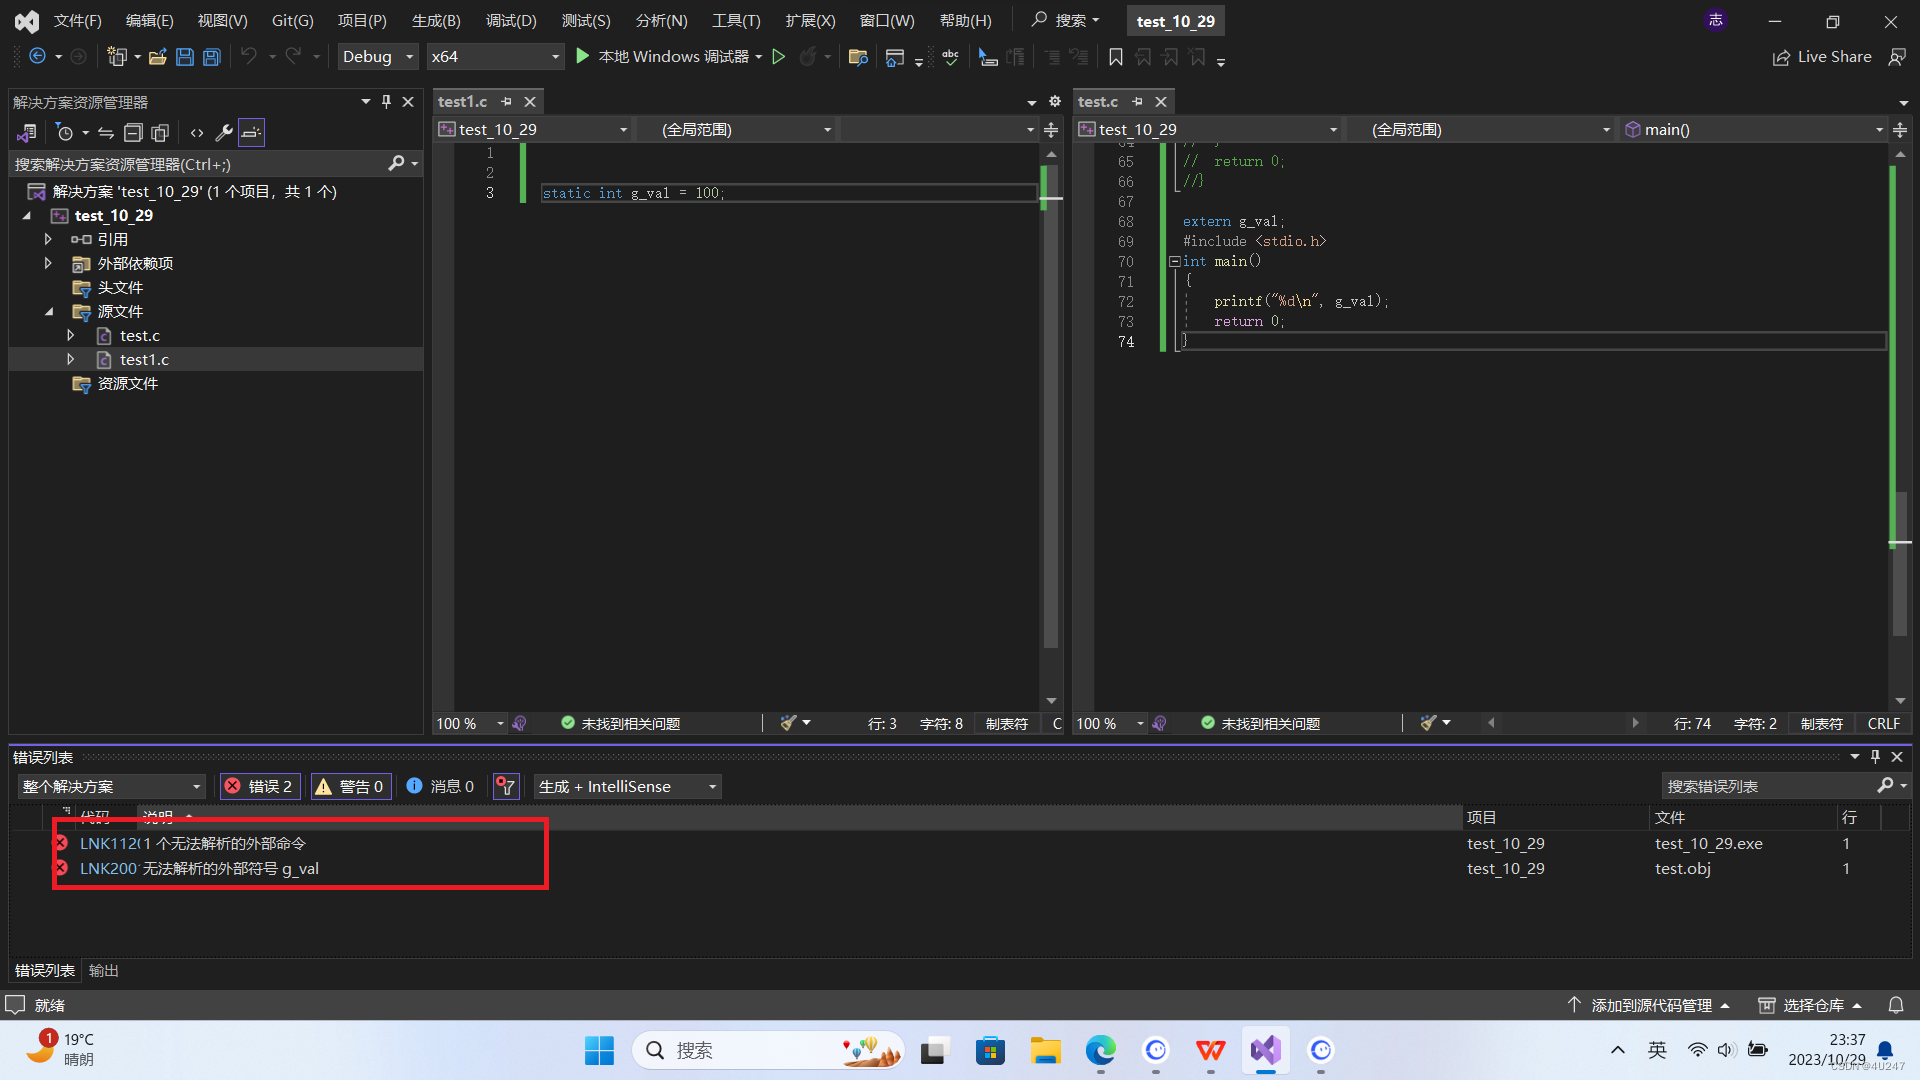Image resolution: width=1920 pixels, height=1080 pixels.
Task: Open Live Share
Action: point(1822,57)
